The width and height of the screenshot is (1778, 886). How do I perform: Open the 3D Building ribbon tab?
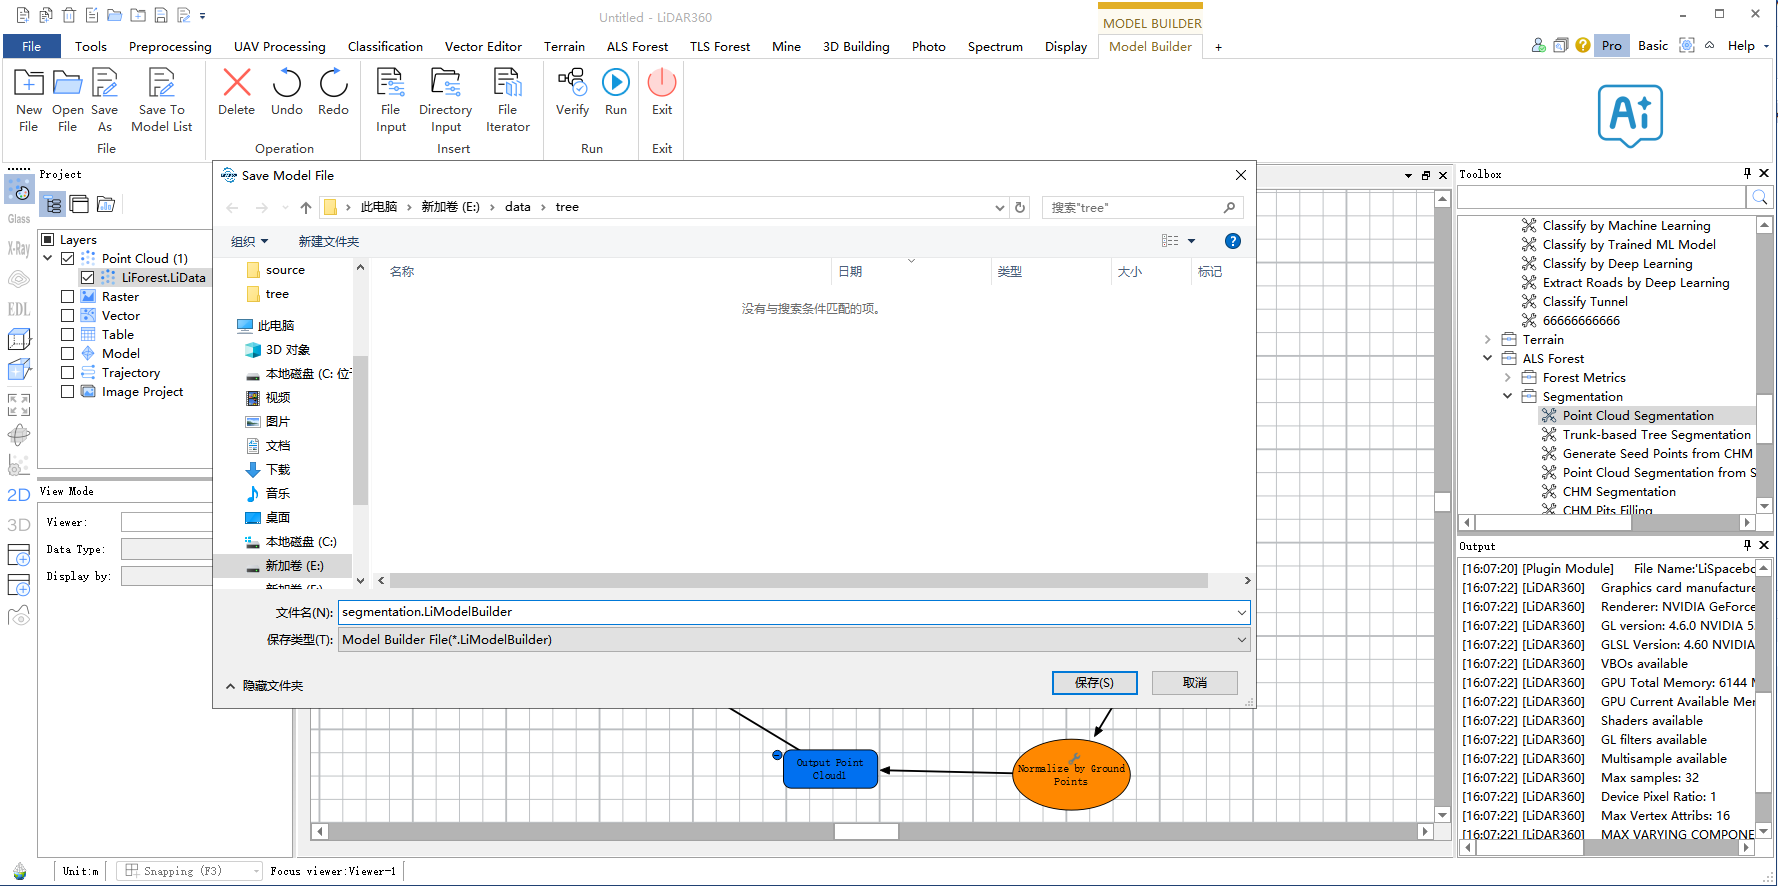(x=856, y=46)
